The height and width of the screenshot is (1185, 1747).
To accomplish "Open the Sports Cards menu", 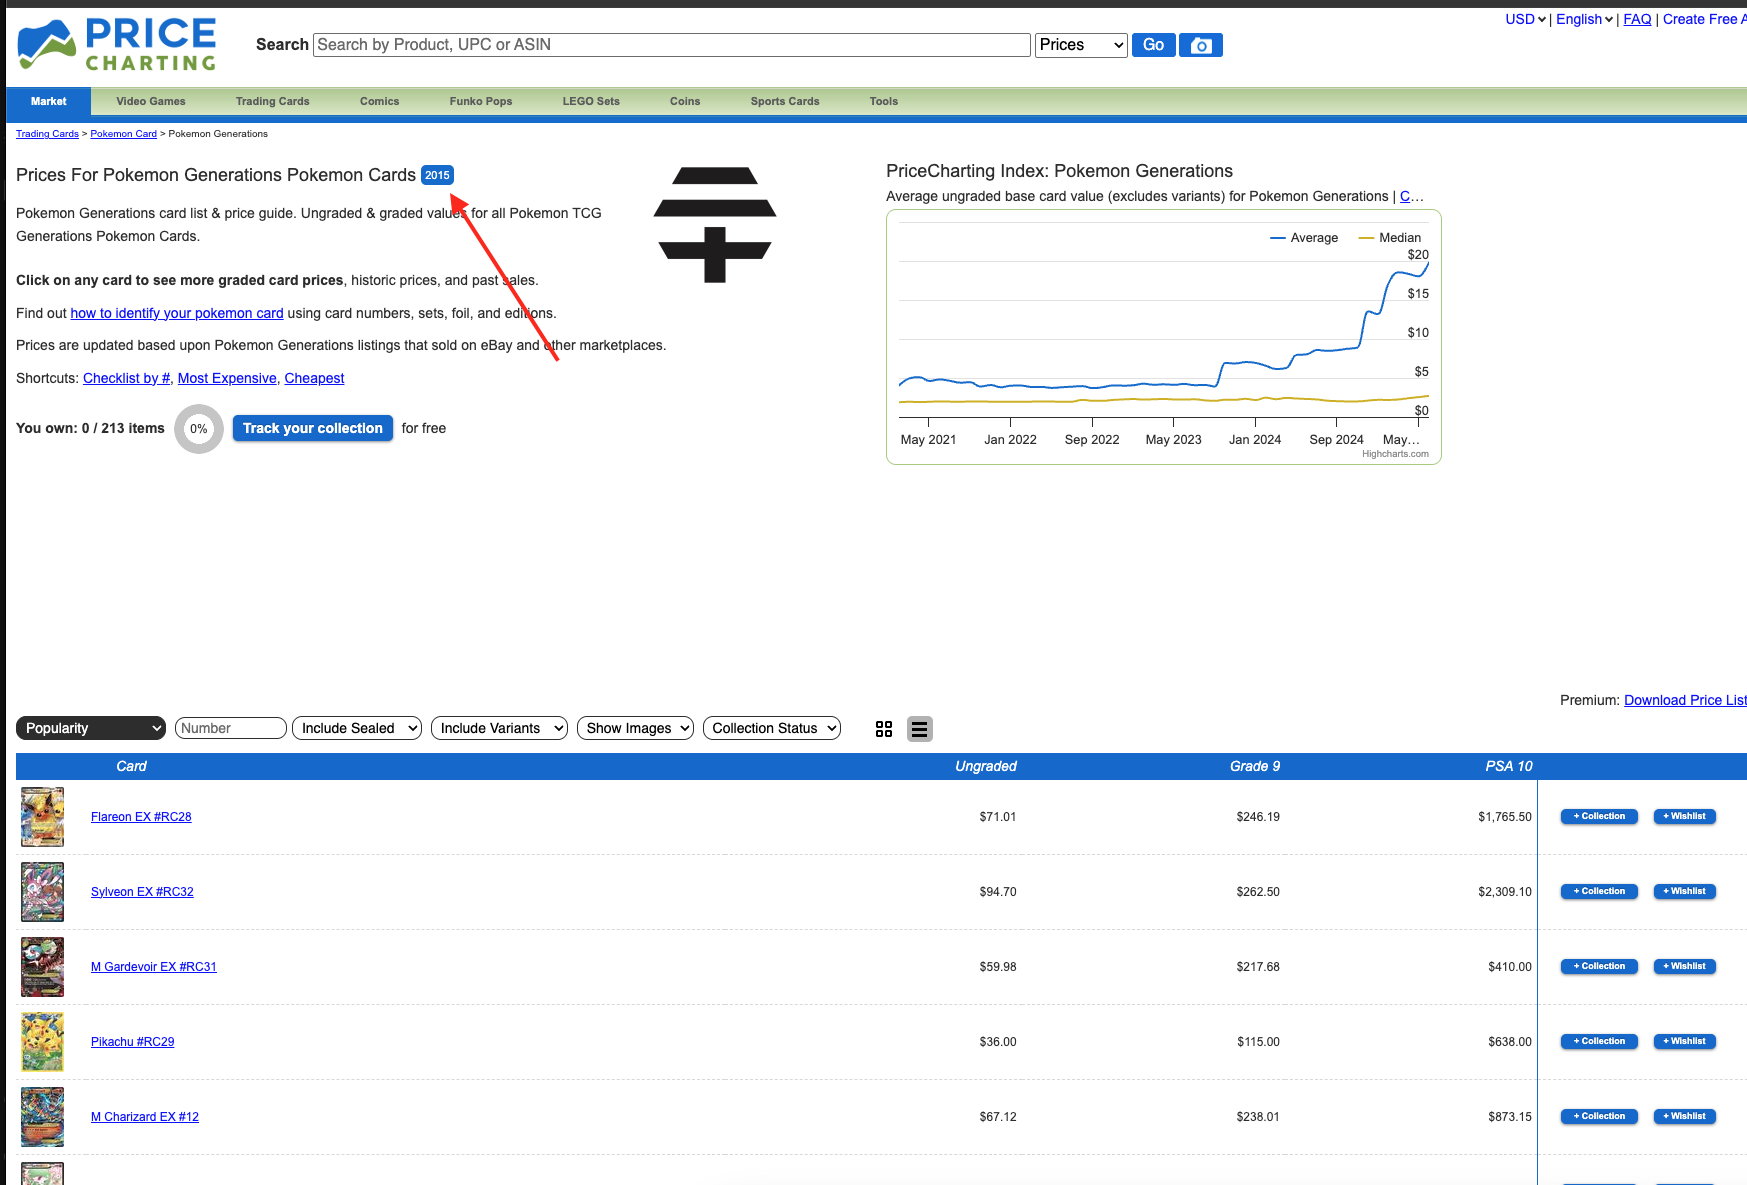I will [x=785, y=101].
